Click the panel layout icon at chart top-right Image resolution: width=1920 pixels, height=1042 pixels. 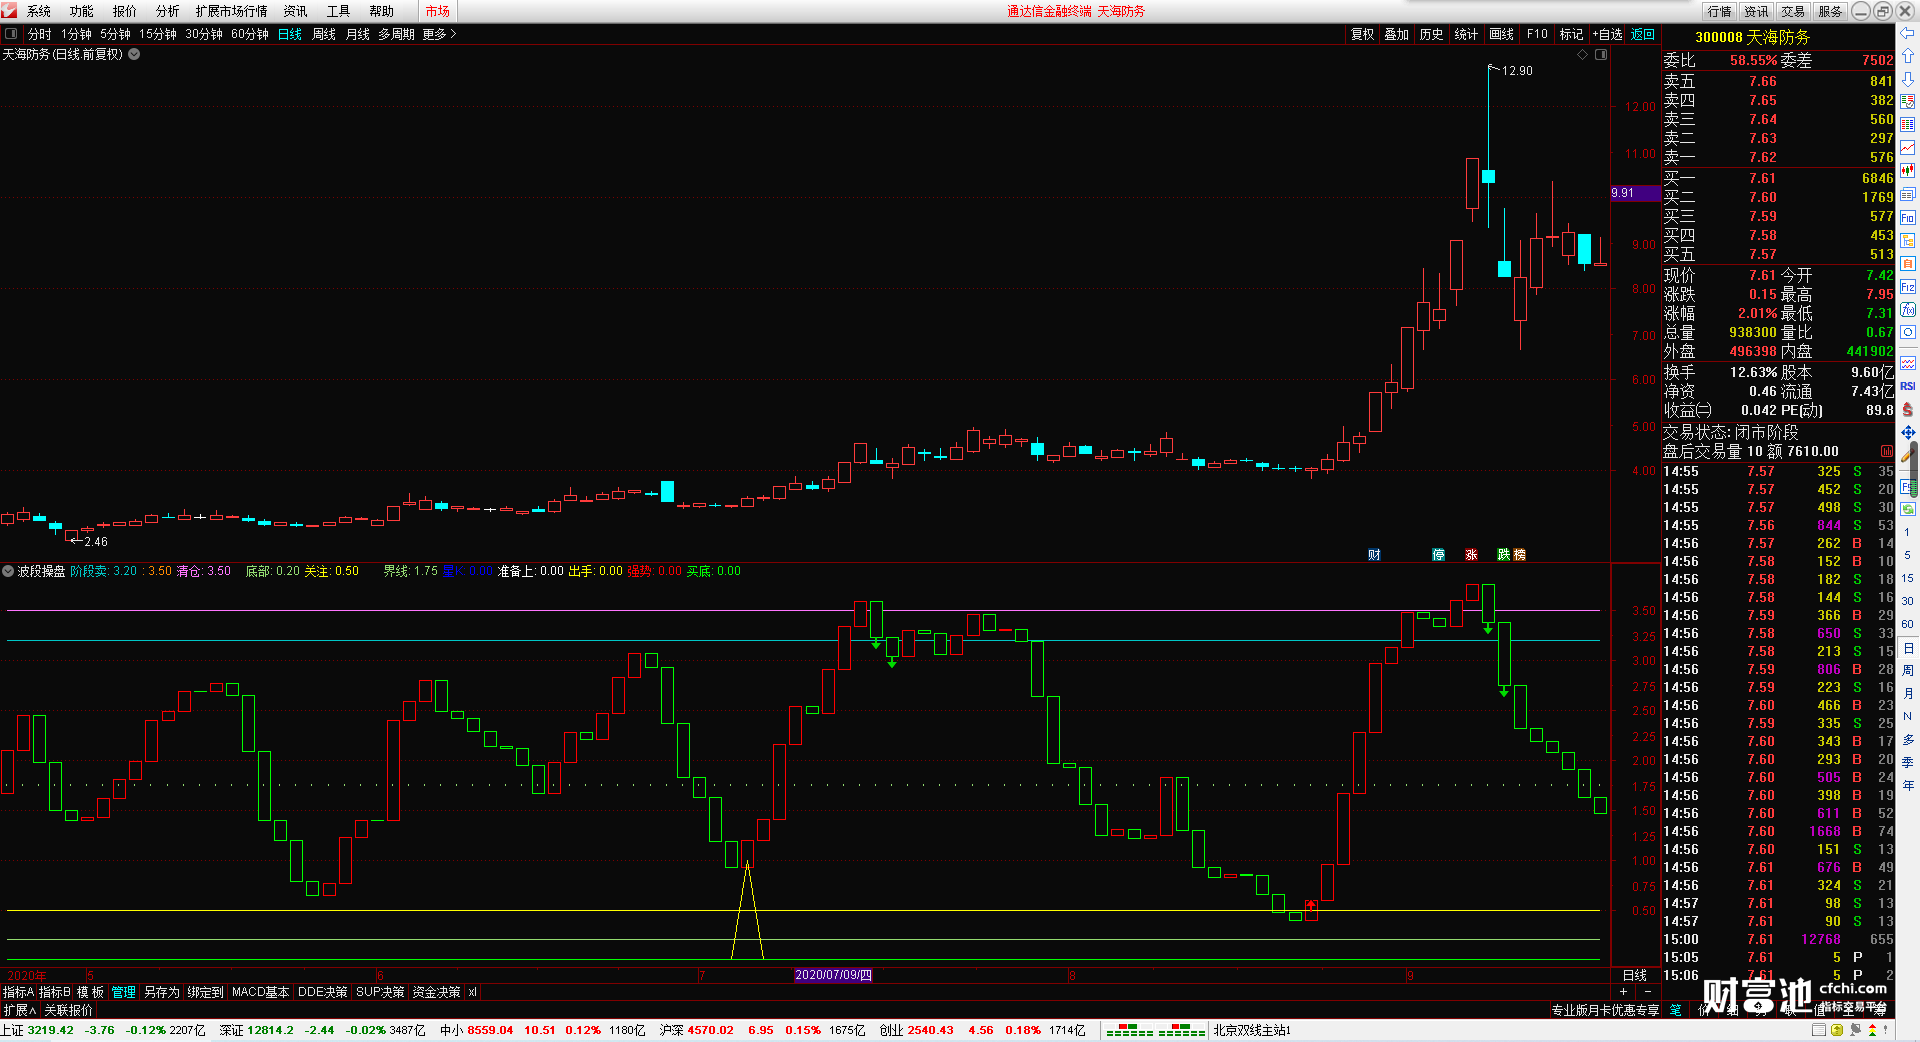pos(1601,55)
